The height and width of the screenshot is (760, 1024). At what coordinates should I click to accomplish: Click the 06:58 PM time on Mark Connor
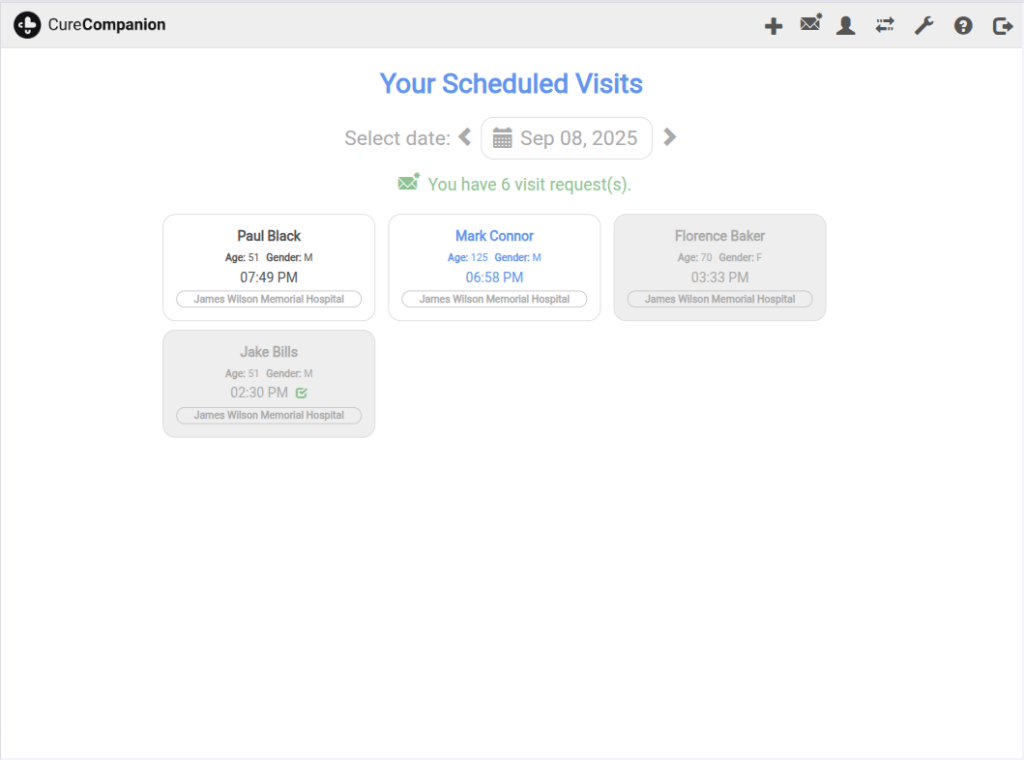click(x=494, y=277)
